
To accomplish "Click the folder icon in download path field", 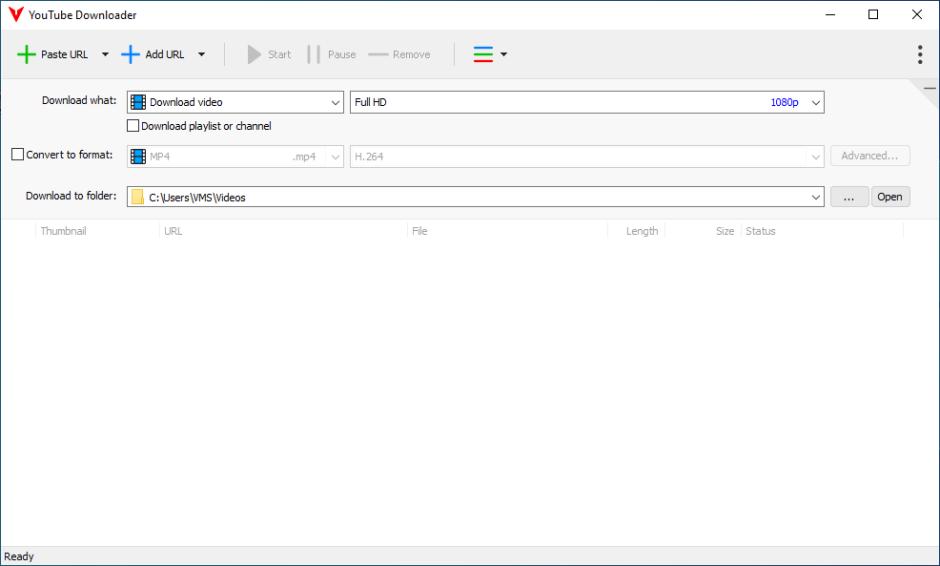I will (137, 197).
